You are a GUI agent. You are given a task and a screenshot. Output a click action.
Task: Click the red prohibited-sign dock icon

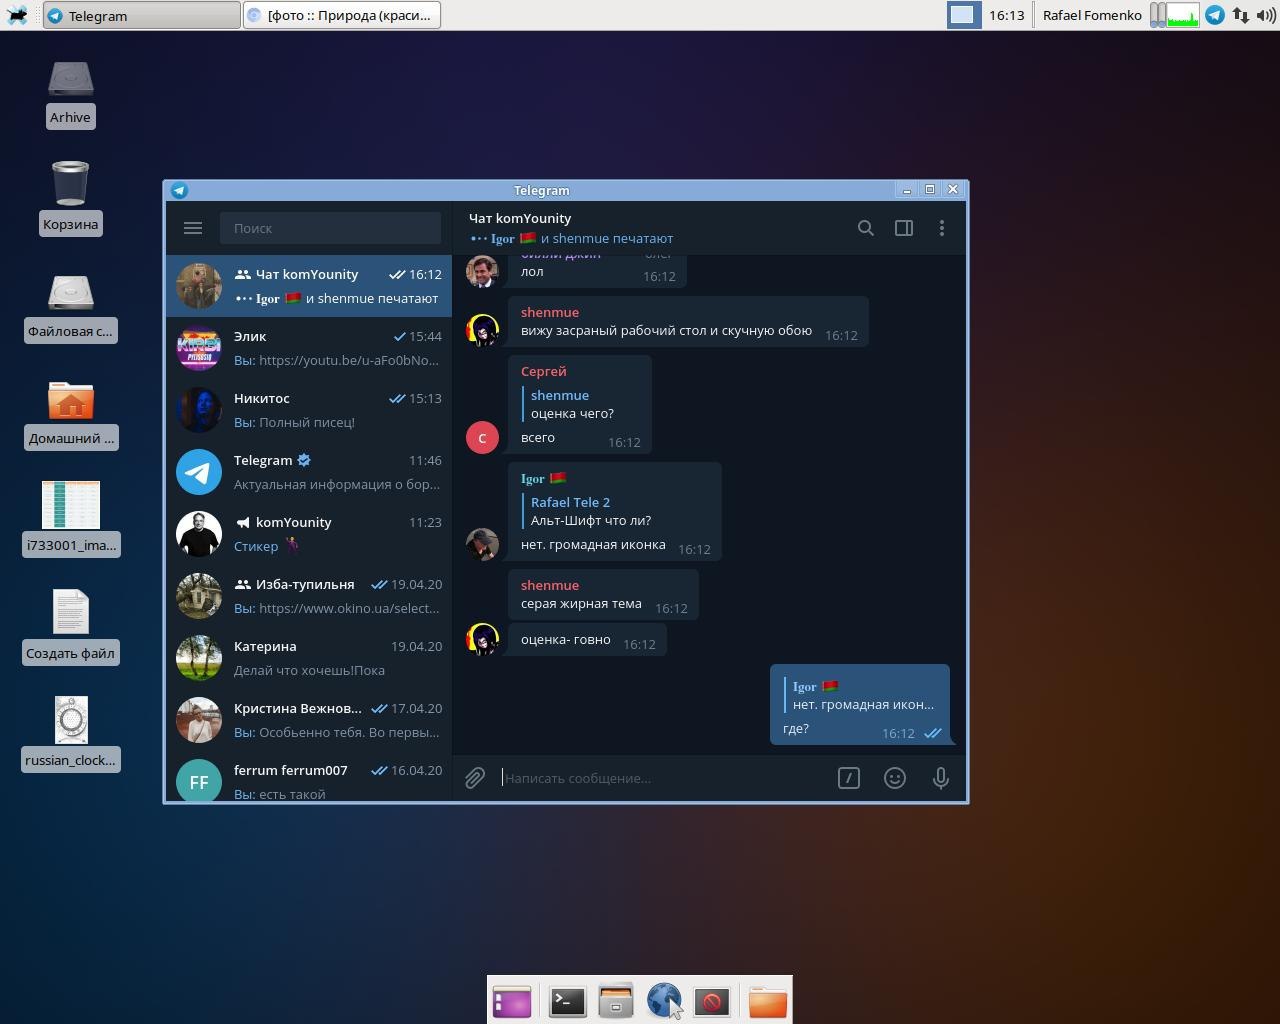click(712, 1001)
